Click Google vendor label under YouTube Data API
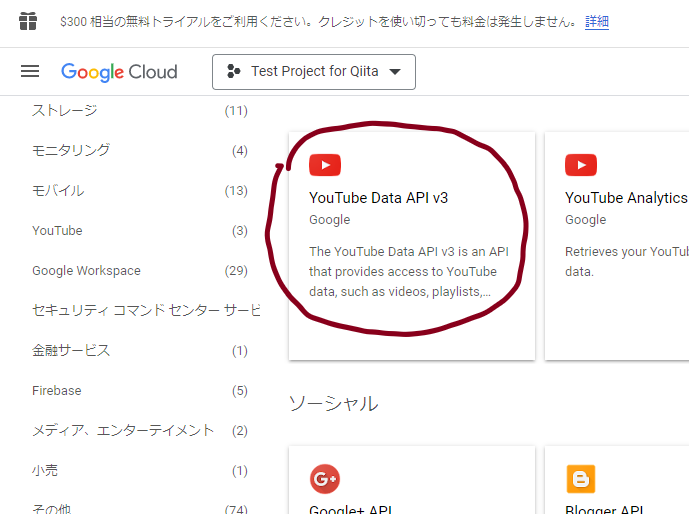The image size is (689, 514). point(330,220)
